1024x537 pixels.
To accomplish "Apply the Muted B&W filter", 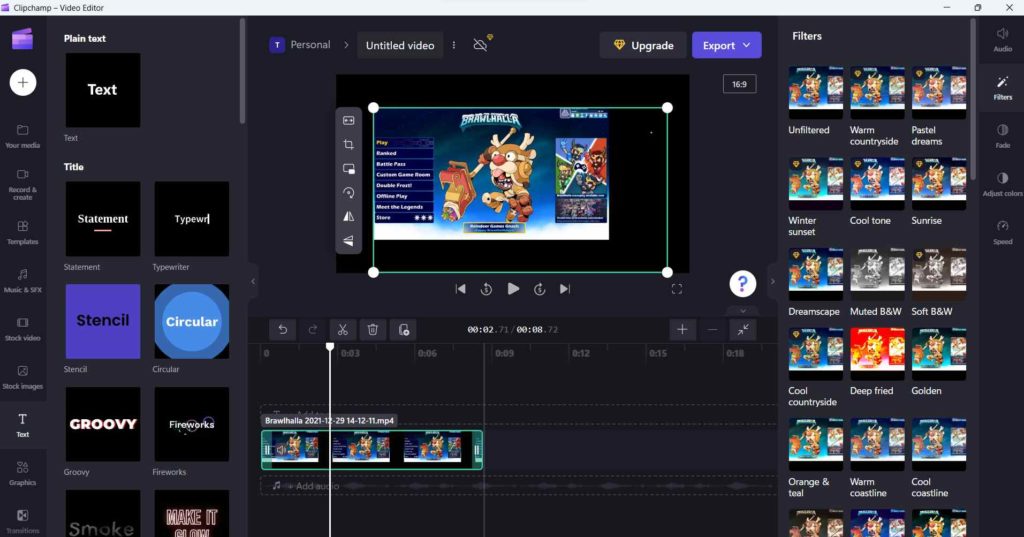I will click(x=877, y=274).
